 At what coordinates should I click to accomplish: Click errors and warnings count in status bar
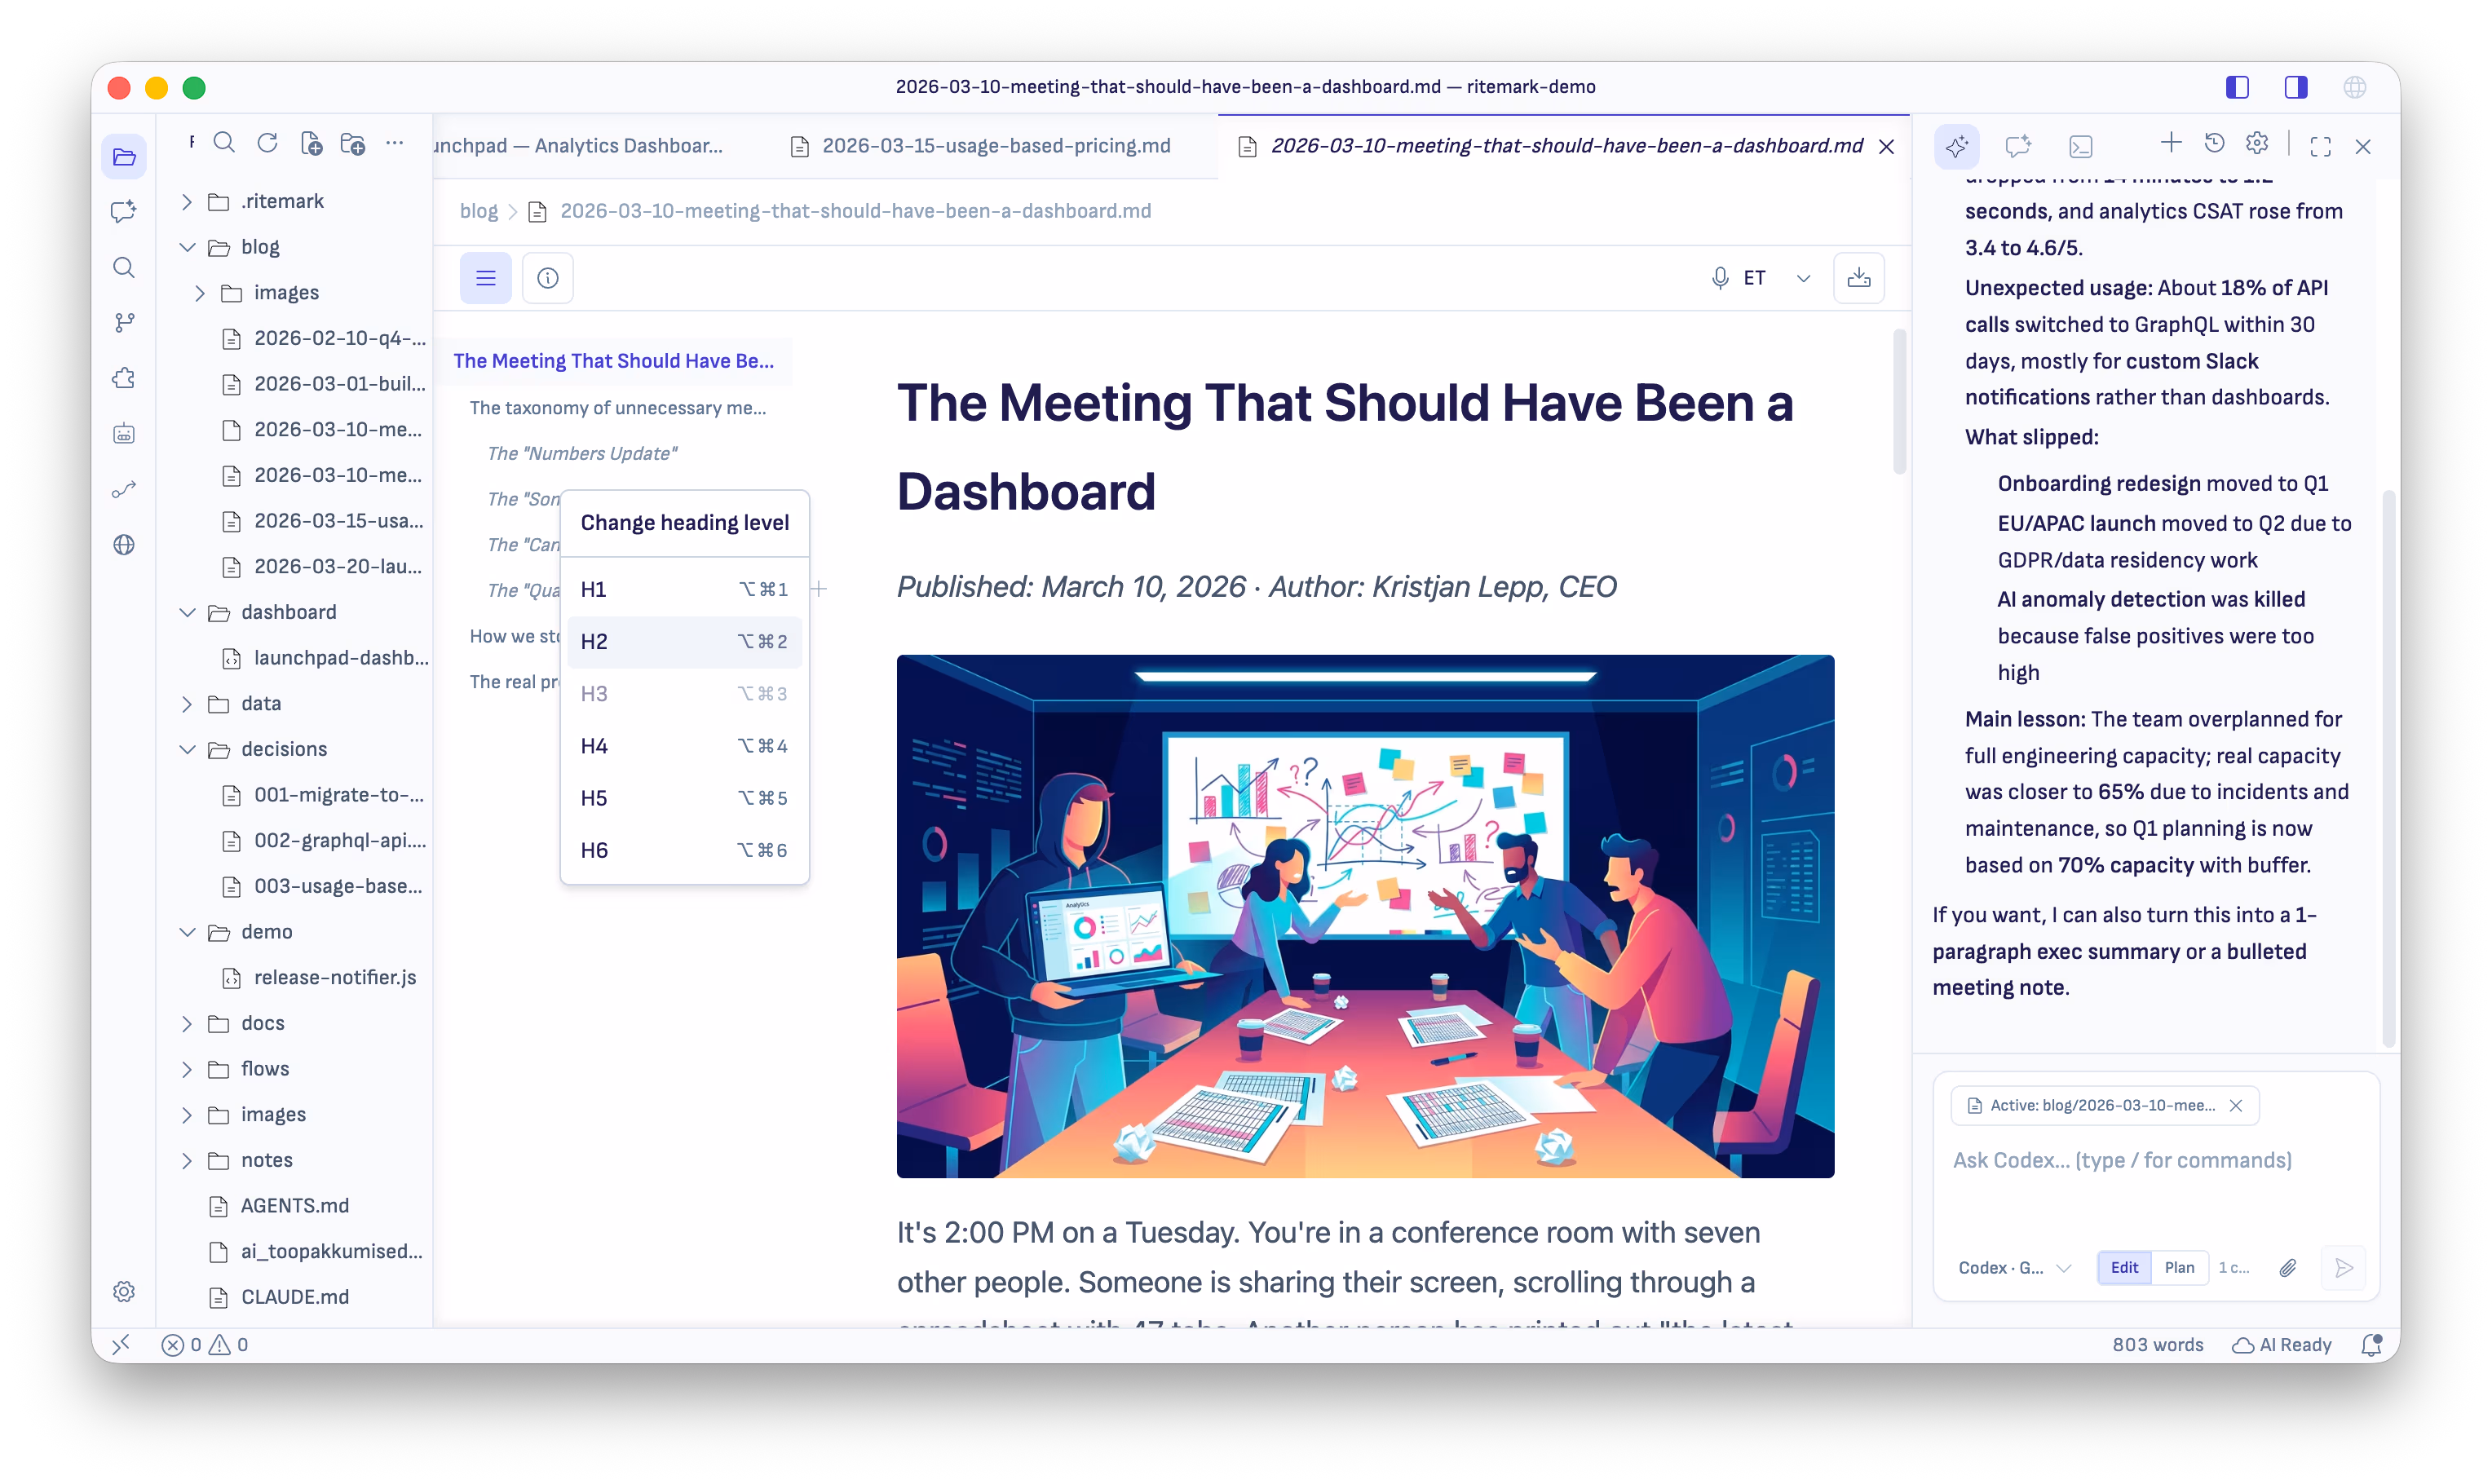tap(205, 1344)
